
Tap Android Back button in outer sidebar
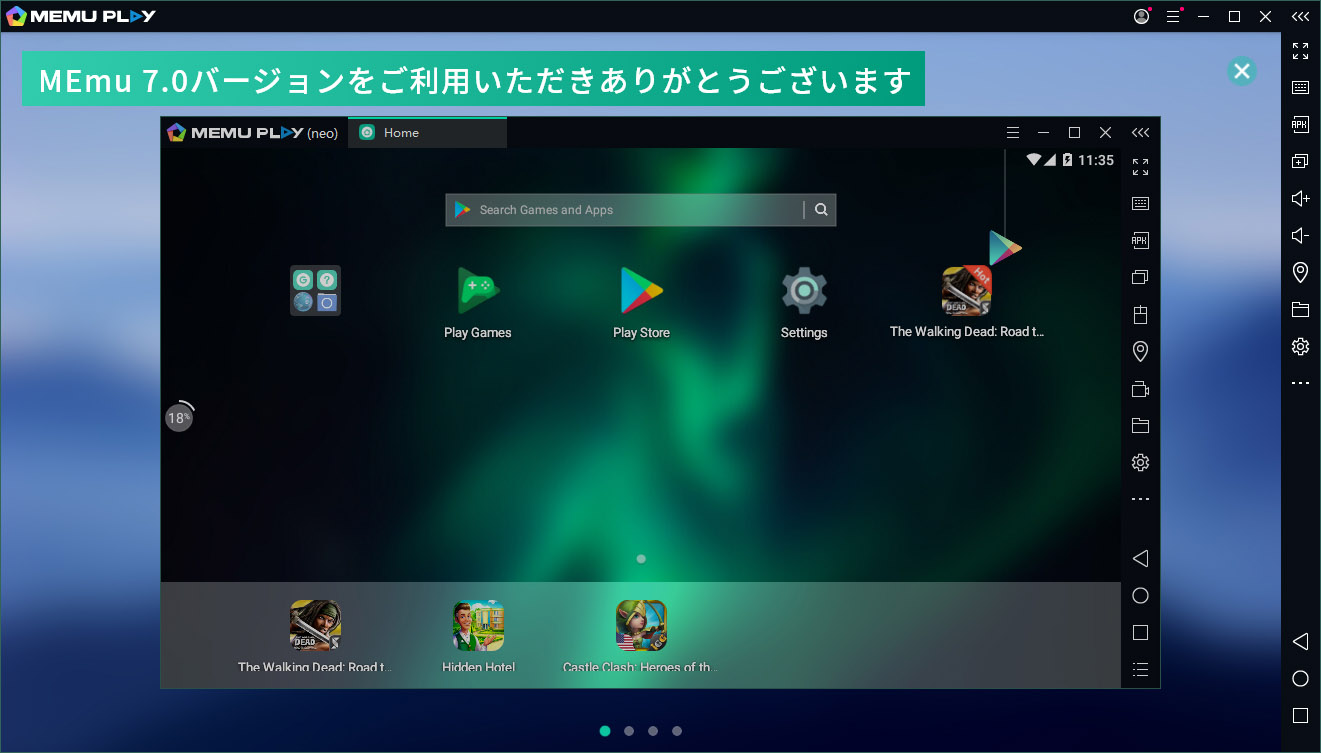point(1300,641)
